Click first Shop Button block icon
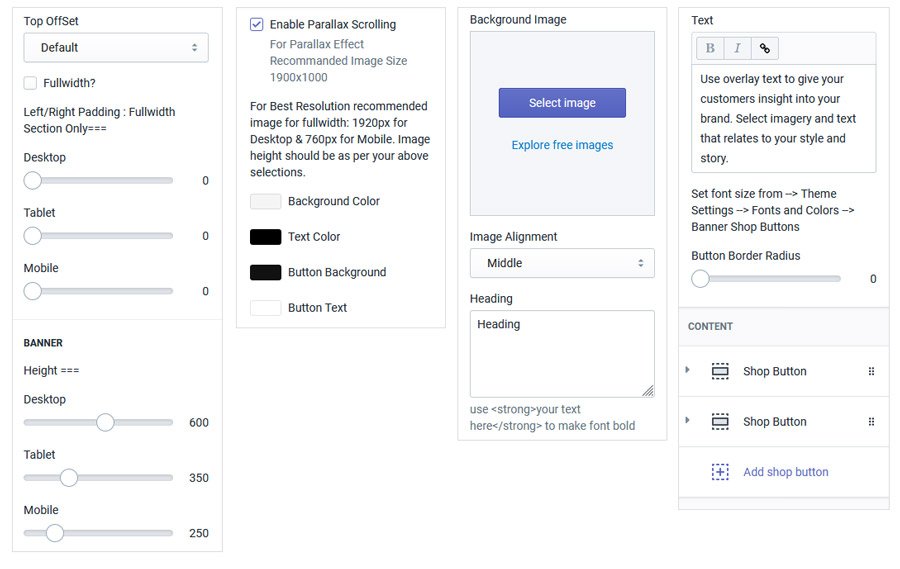 pyautogui.click(x=720, y=371)
